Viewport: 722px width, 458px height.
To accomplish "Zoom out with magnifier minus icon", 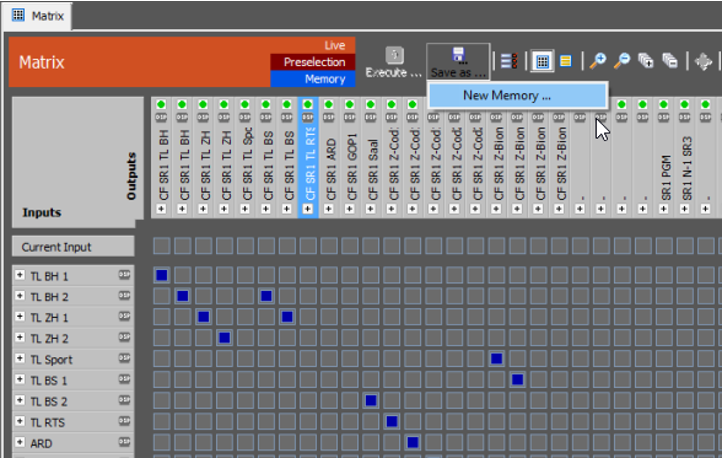I will pyautogui.click(x=622, y=61).
